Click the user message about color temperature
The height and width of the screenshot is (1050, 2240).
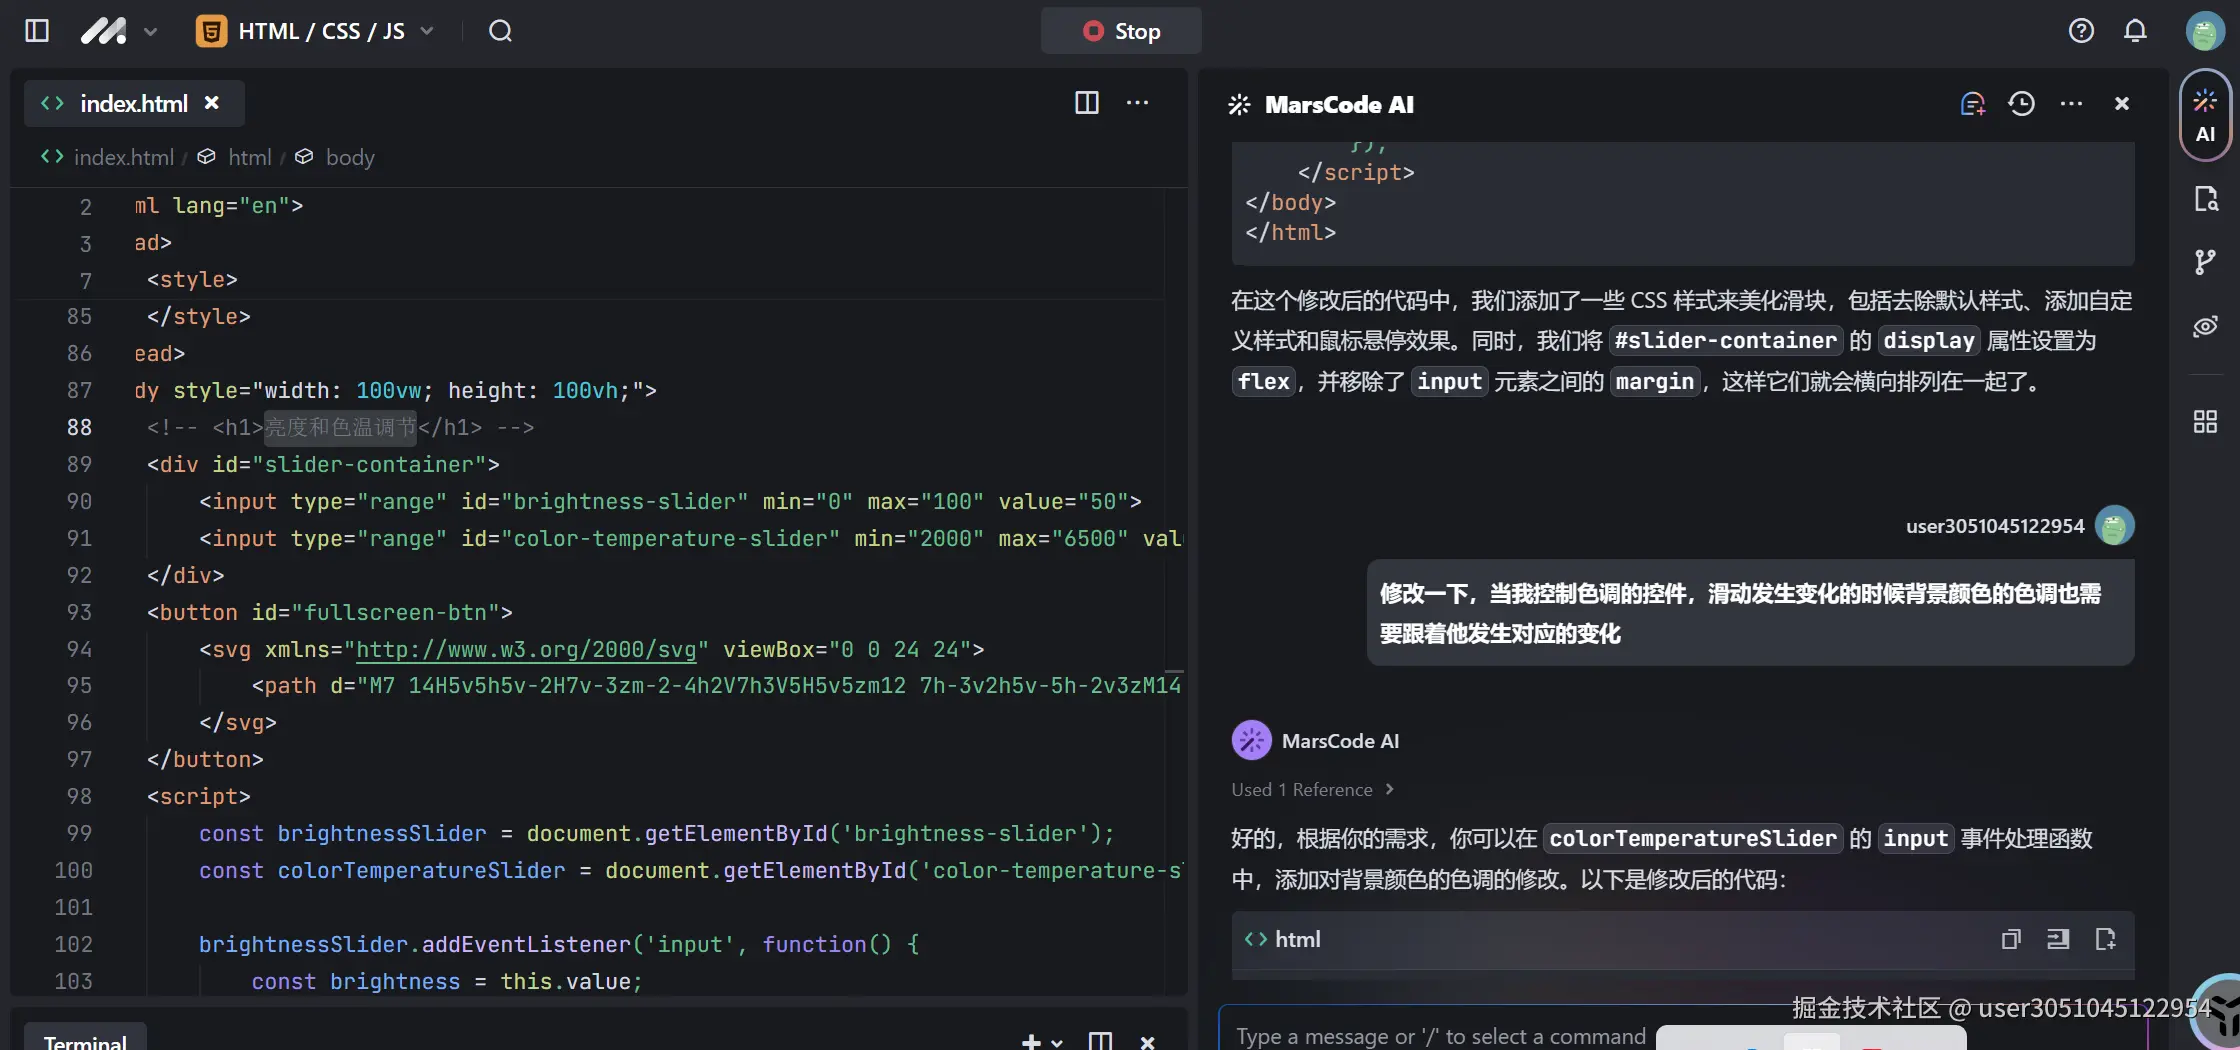(1750, 613)
